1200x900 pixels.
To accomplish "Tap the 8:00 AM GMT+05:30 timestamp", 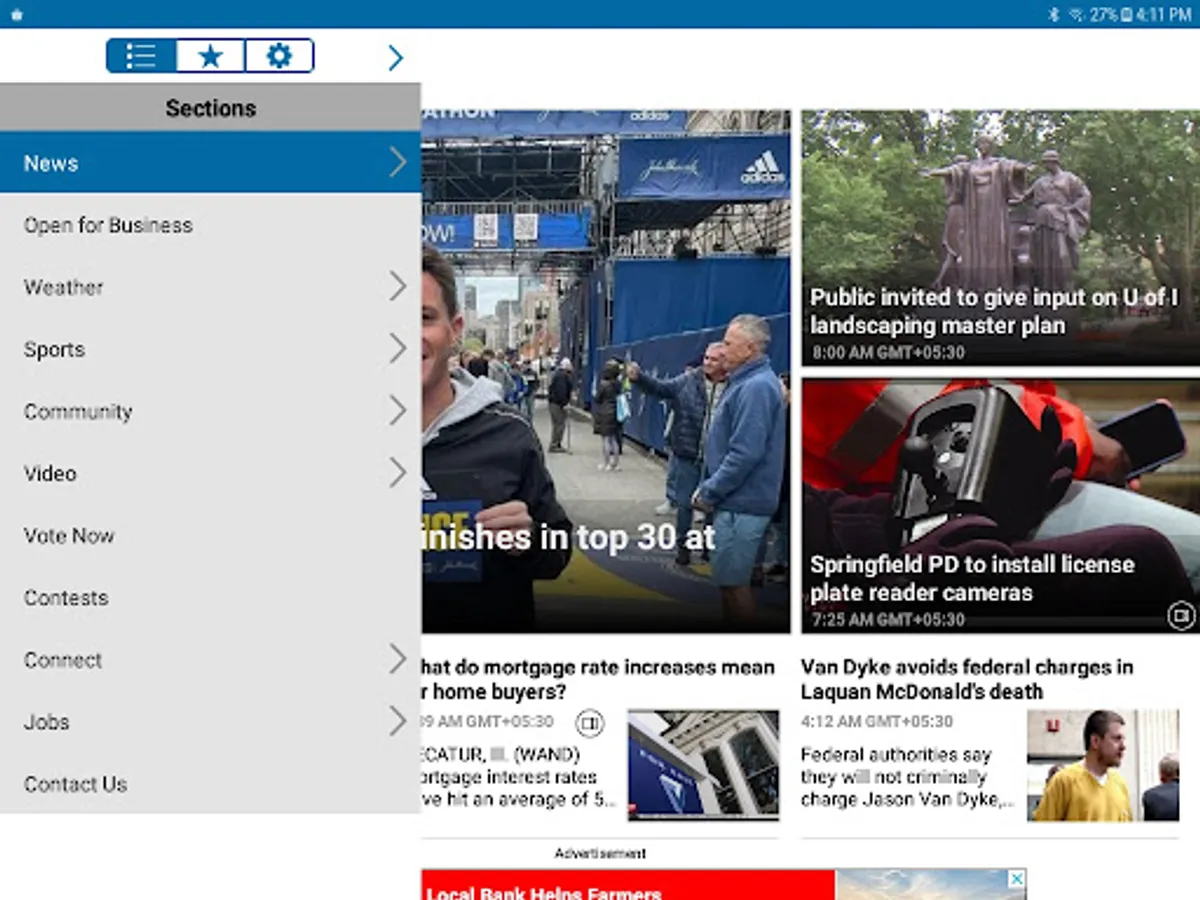I will pyautogui.click(x=888, y=352).
